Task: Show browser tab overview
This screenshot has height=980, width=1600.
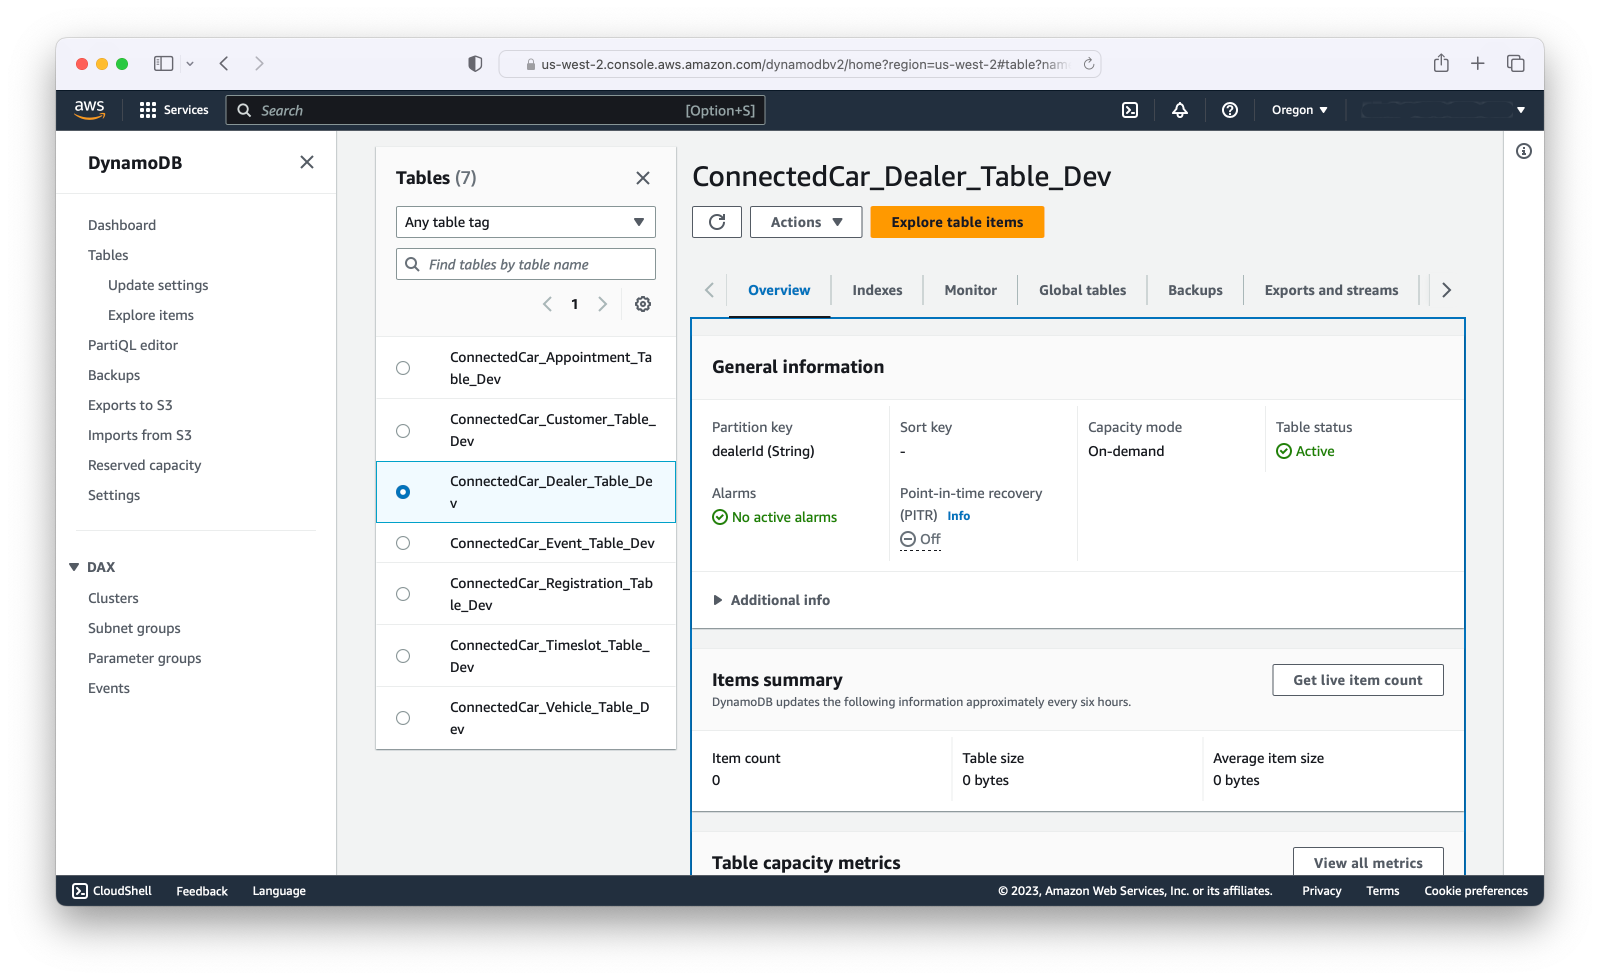Action: (1516, 63)
